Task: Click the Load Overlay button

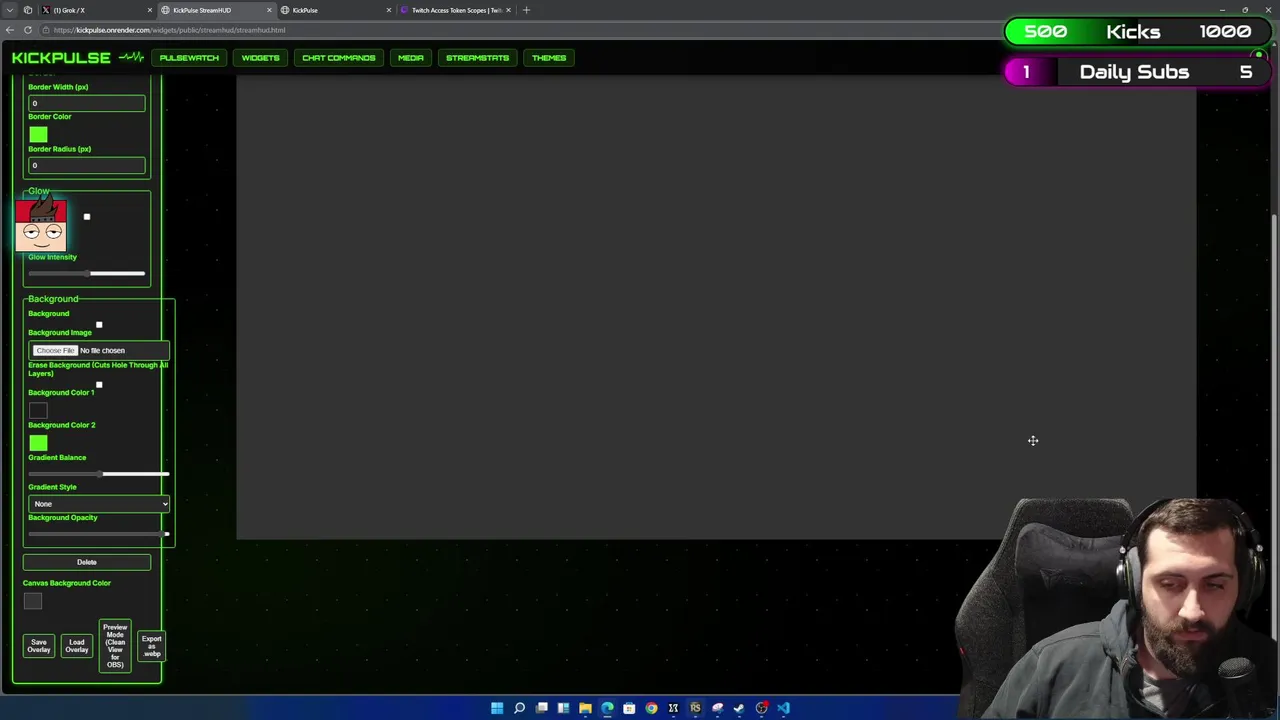Action: 77,646
